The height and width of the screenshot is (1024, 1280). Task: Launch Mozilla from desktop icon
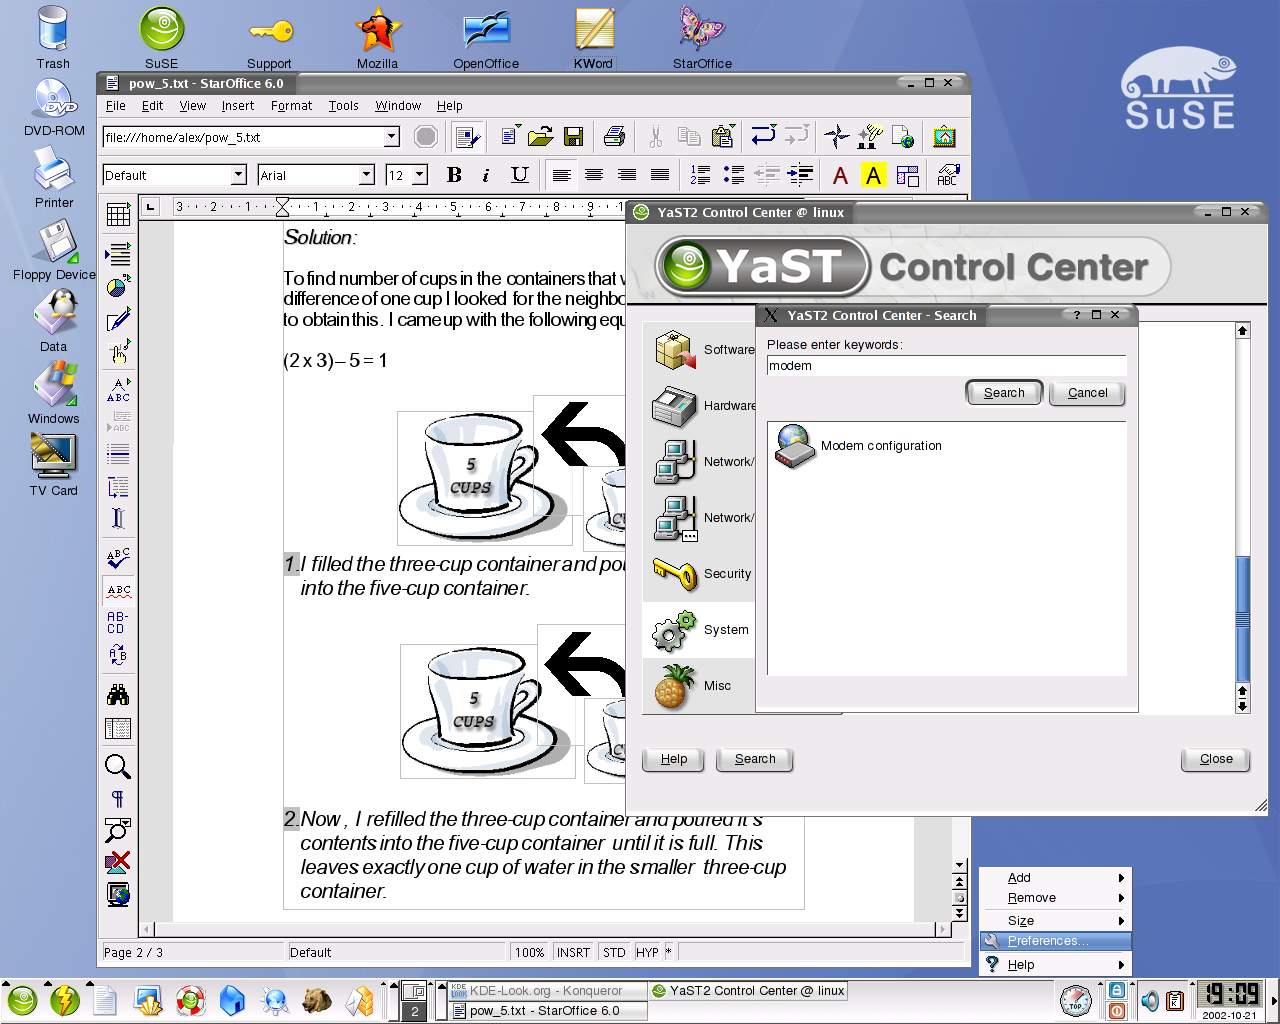pos(377,37)
